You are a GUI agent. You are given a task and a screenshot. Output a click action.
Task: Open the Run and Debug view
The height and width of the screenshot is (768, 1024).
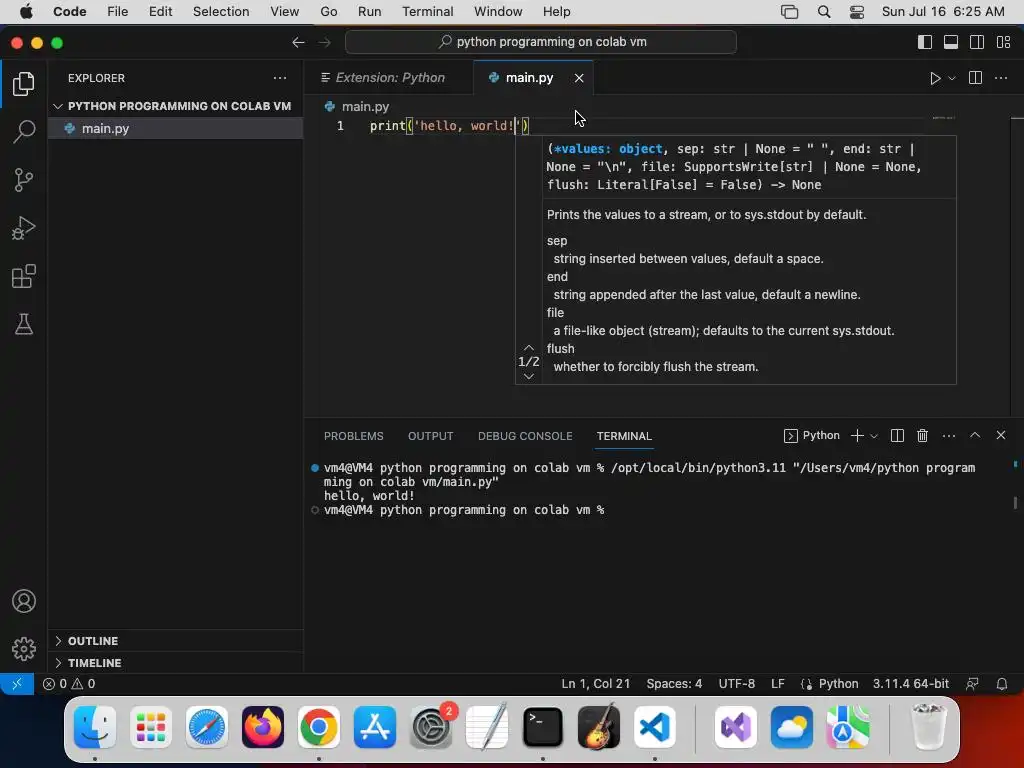point(24,228)
